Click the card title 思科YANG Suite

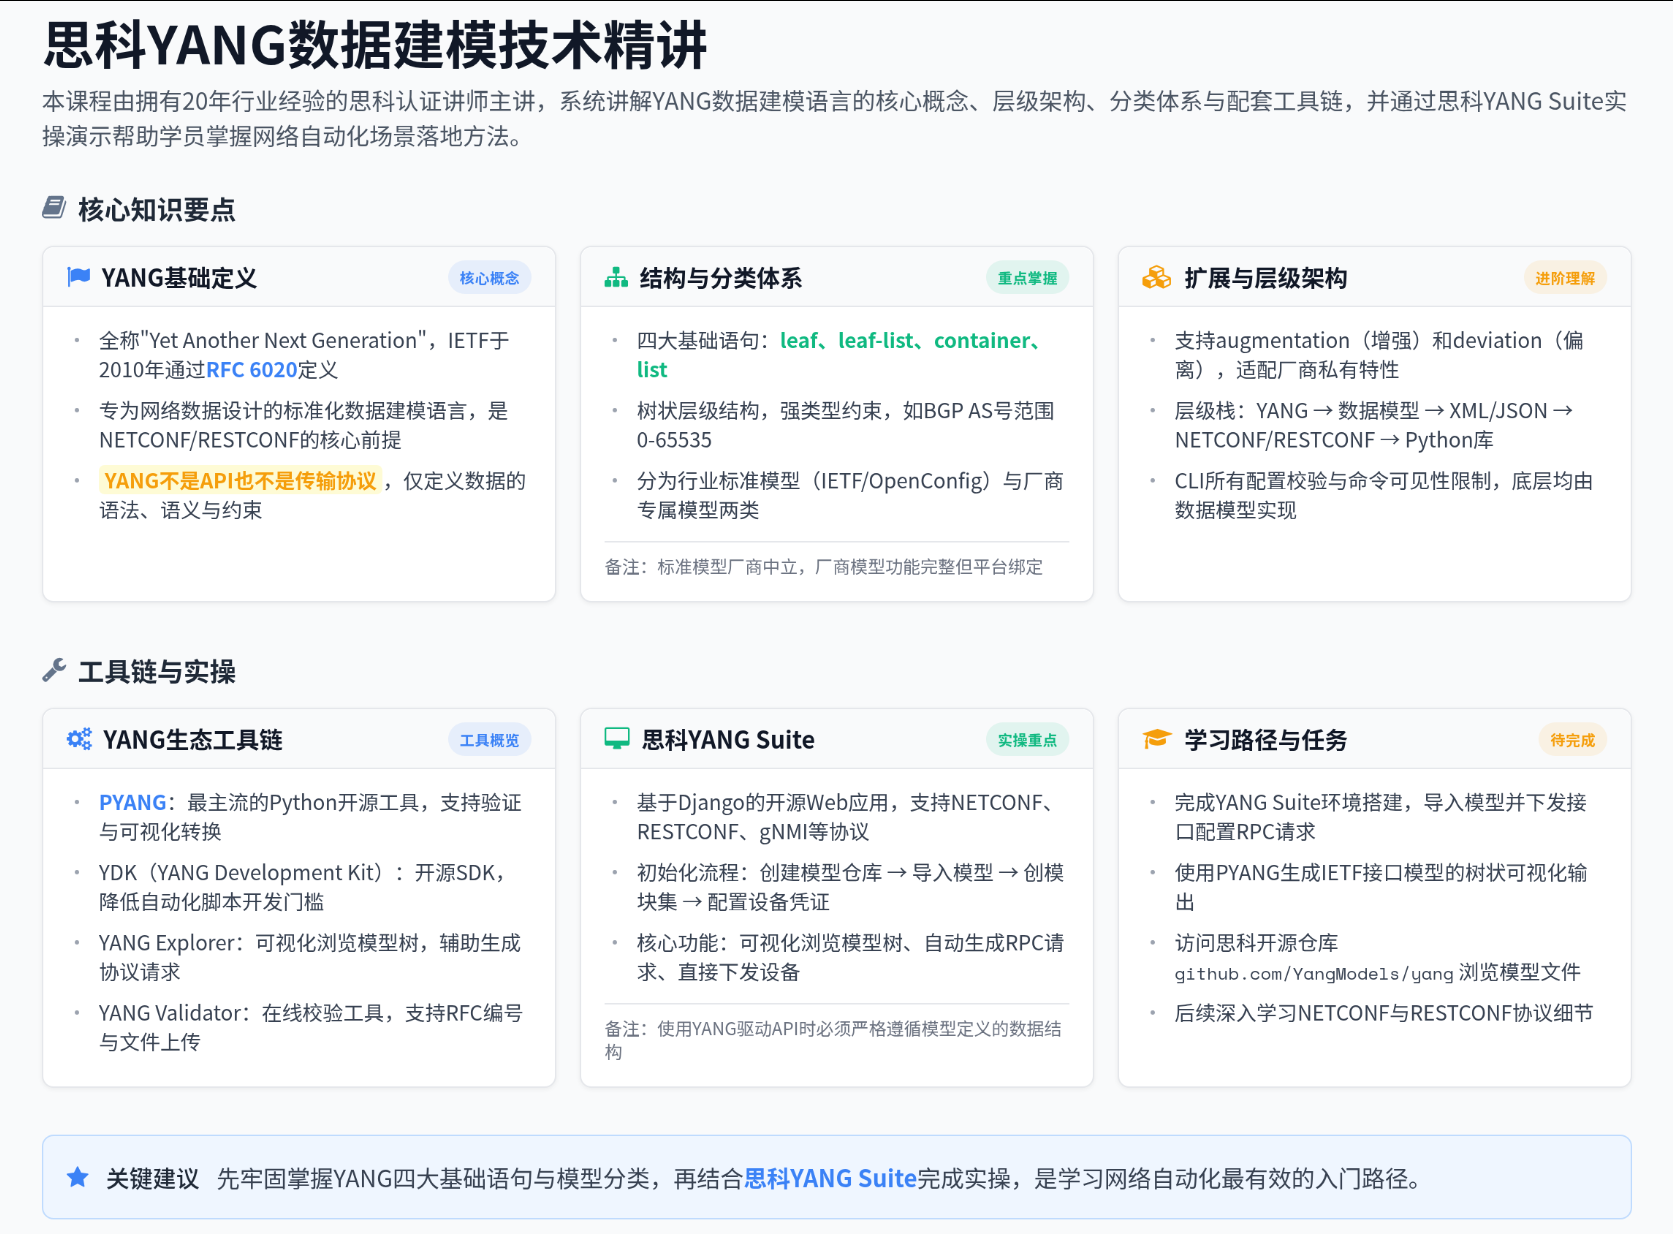pos(728,740)
